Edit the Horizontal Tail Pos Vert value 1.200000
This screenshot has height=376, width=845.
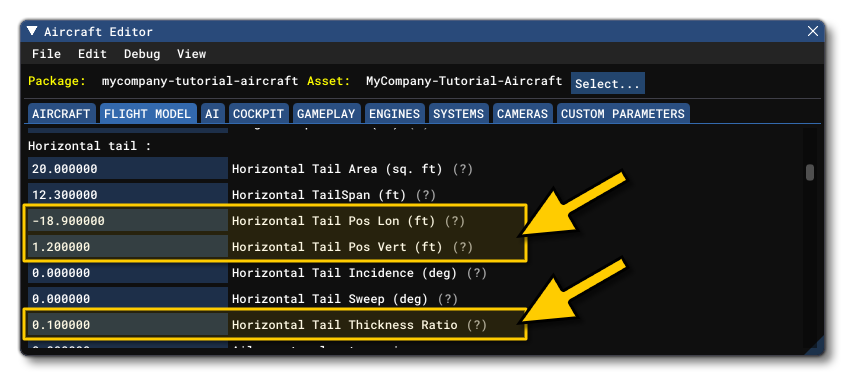tap(128, 247)
